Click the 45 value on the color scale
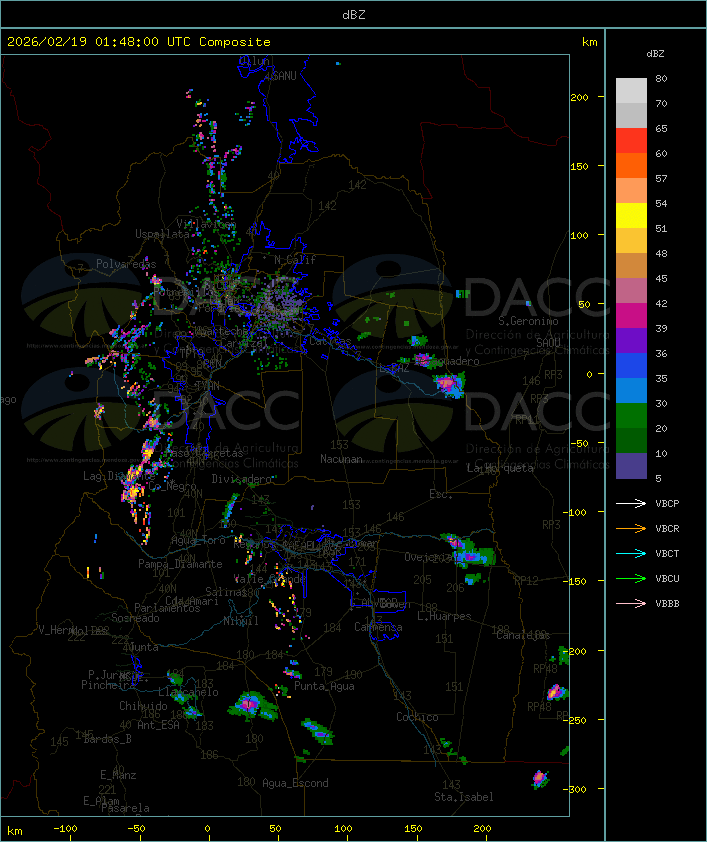 pyautogui.click(x=661, y=278)
